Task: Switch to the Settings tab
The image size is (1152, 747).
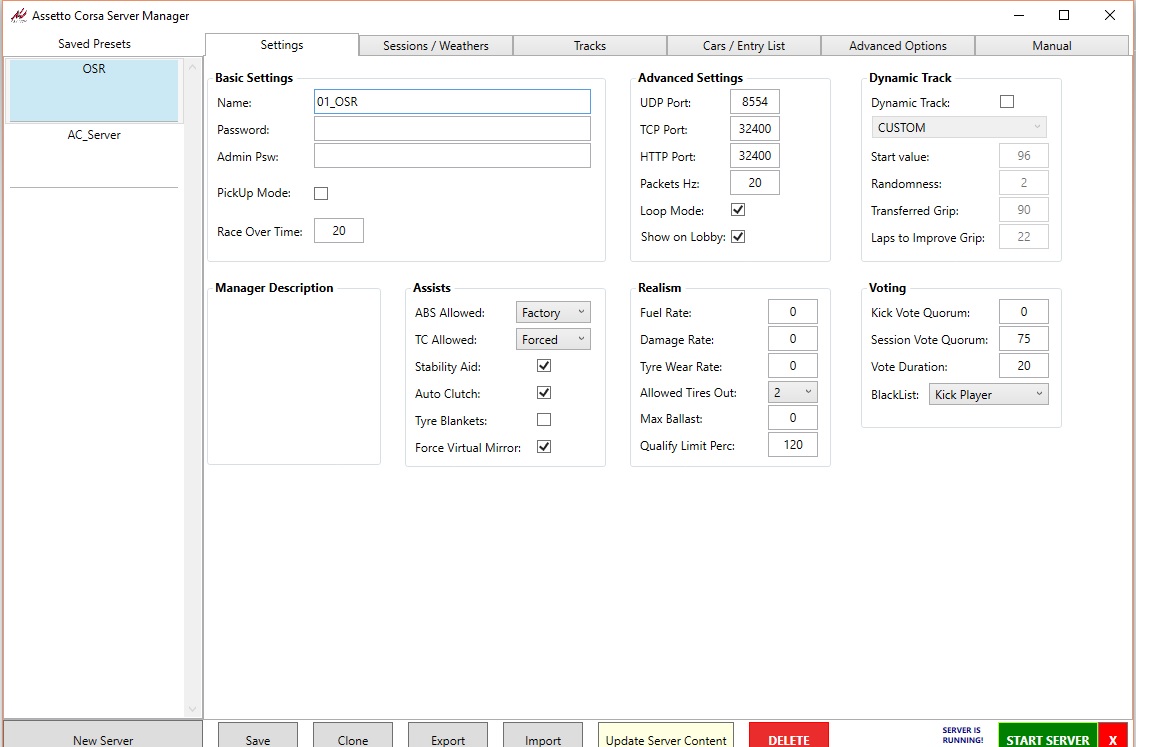Action: point(282,45)
